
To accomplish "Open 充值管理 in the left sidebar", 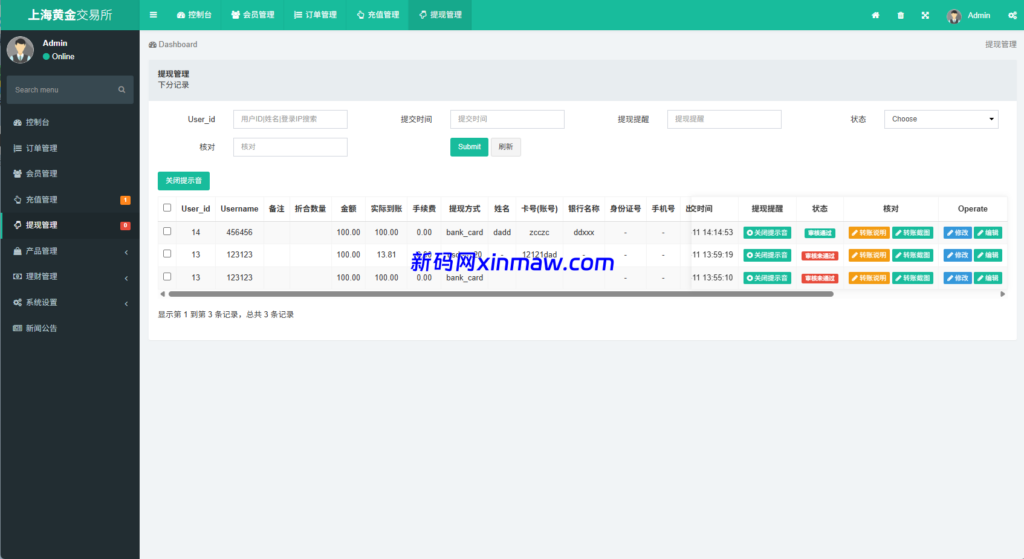I will point(70,200).
